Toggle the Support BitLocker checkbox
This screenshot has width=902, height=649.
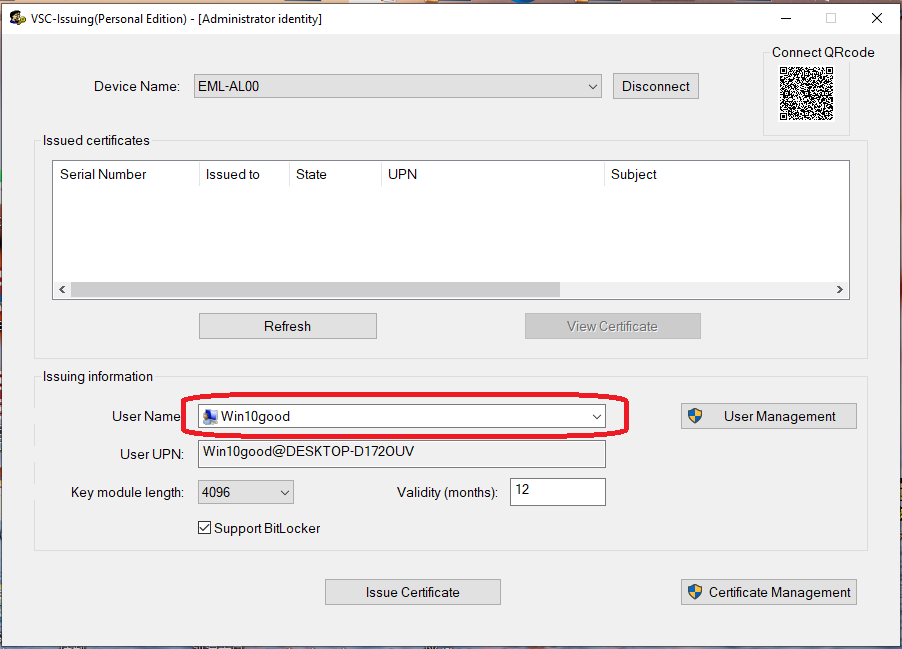tap(205, 528)
